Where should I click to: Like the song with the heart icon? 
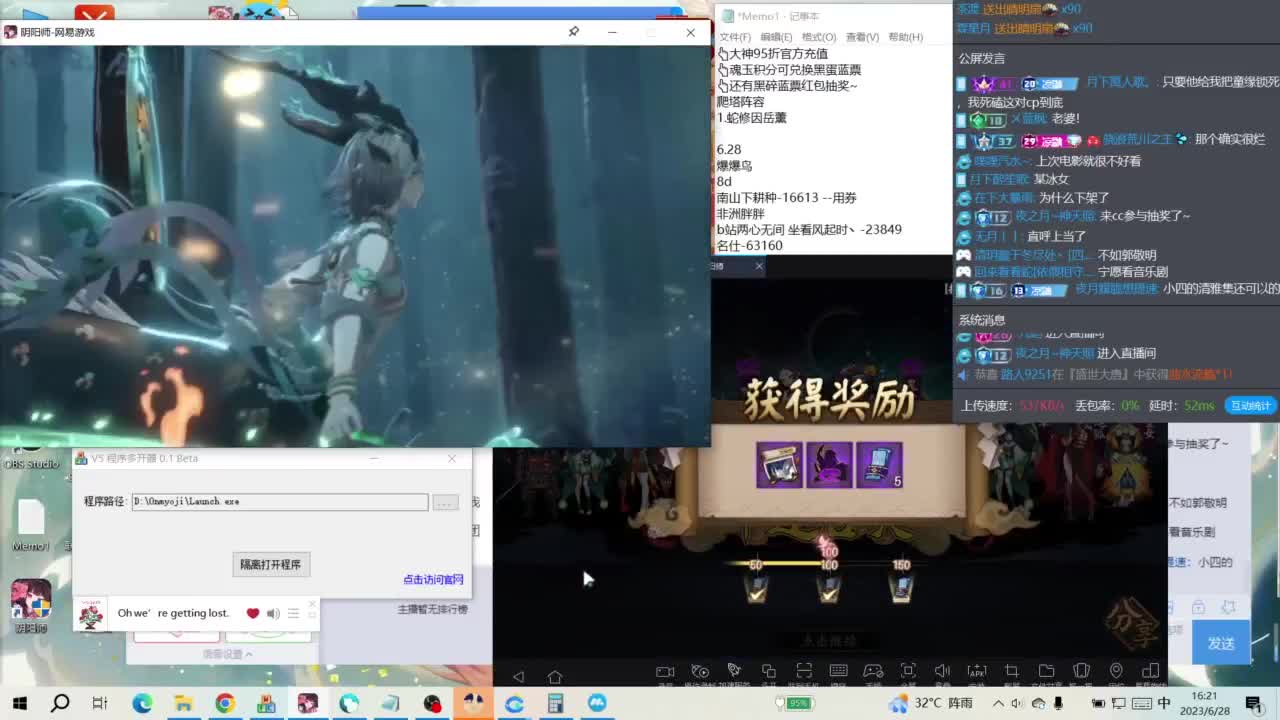click(253, 613)
